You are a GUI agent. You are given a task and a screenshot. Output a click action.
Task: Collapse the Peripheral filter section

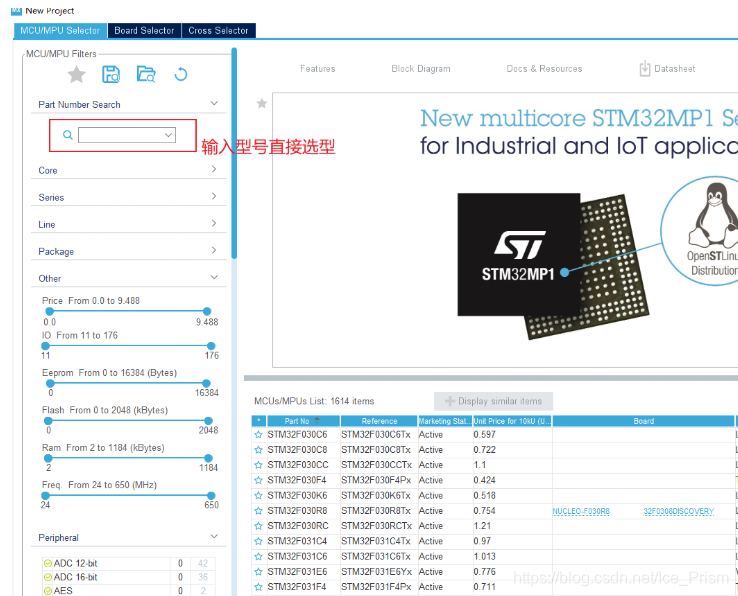(214, 536)
